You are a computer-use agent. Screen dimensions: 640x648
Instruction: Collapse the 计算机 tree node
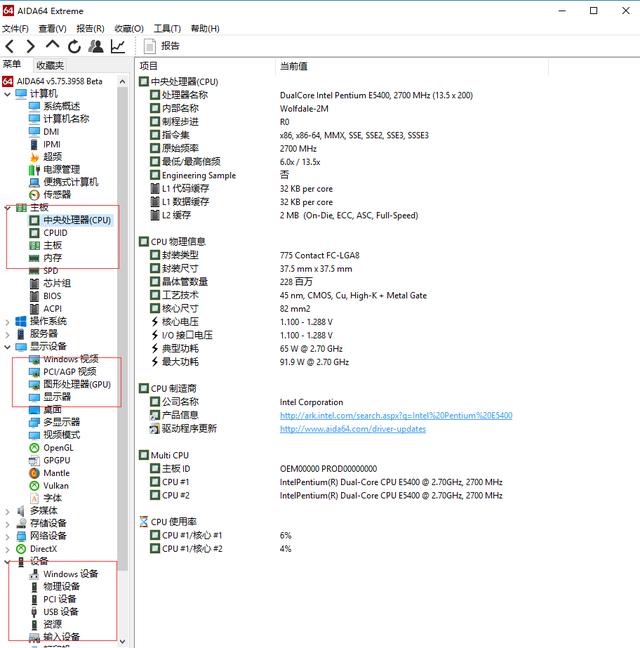click(7, 94)
